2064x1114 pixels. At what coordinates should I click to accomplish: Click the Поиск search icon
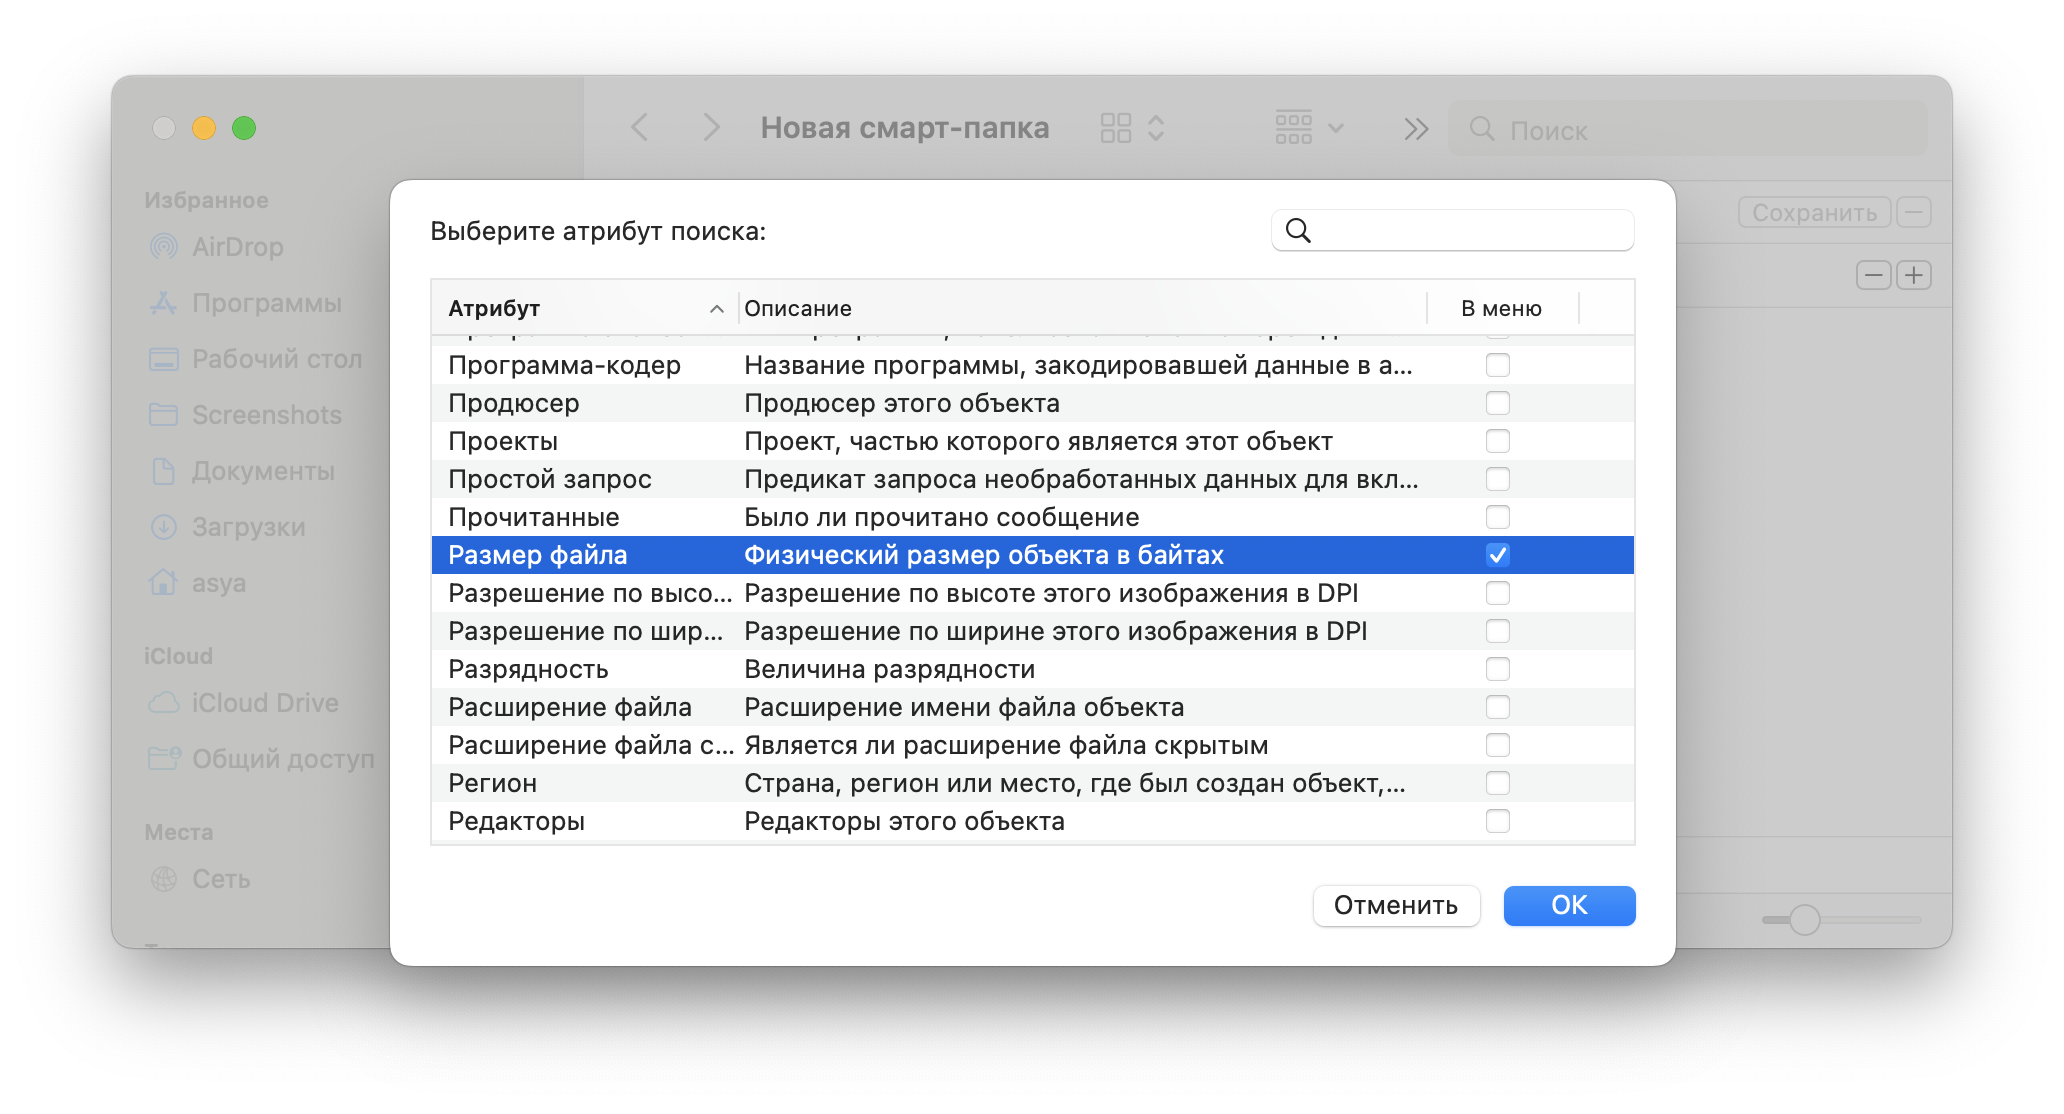tap(1478, 128)
